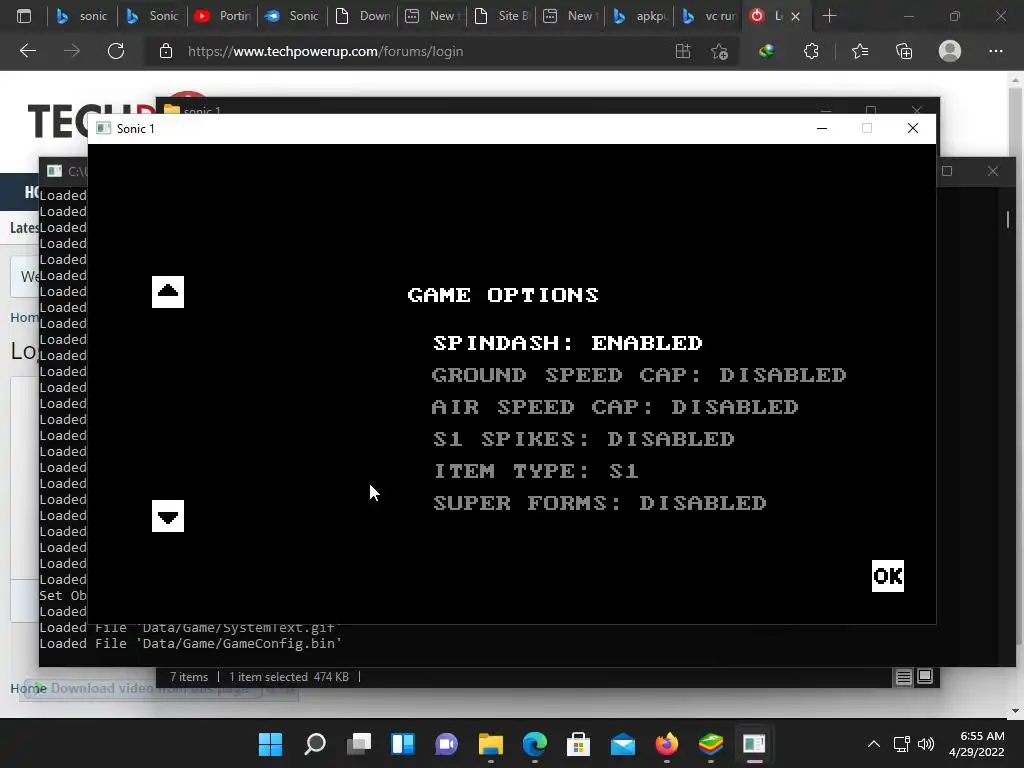
Task: Open the Favorites list icon
Action: pyautogui.click(x=860, y=51)
